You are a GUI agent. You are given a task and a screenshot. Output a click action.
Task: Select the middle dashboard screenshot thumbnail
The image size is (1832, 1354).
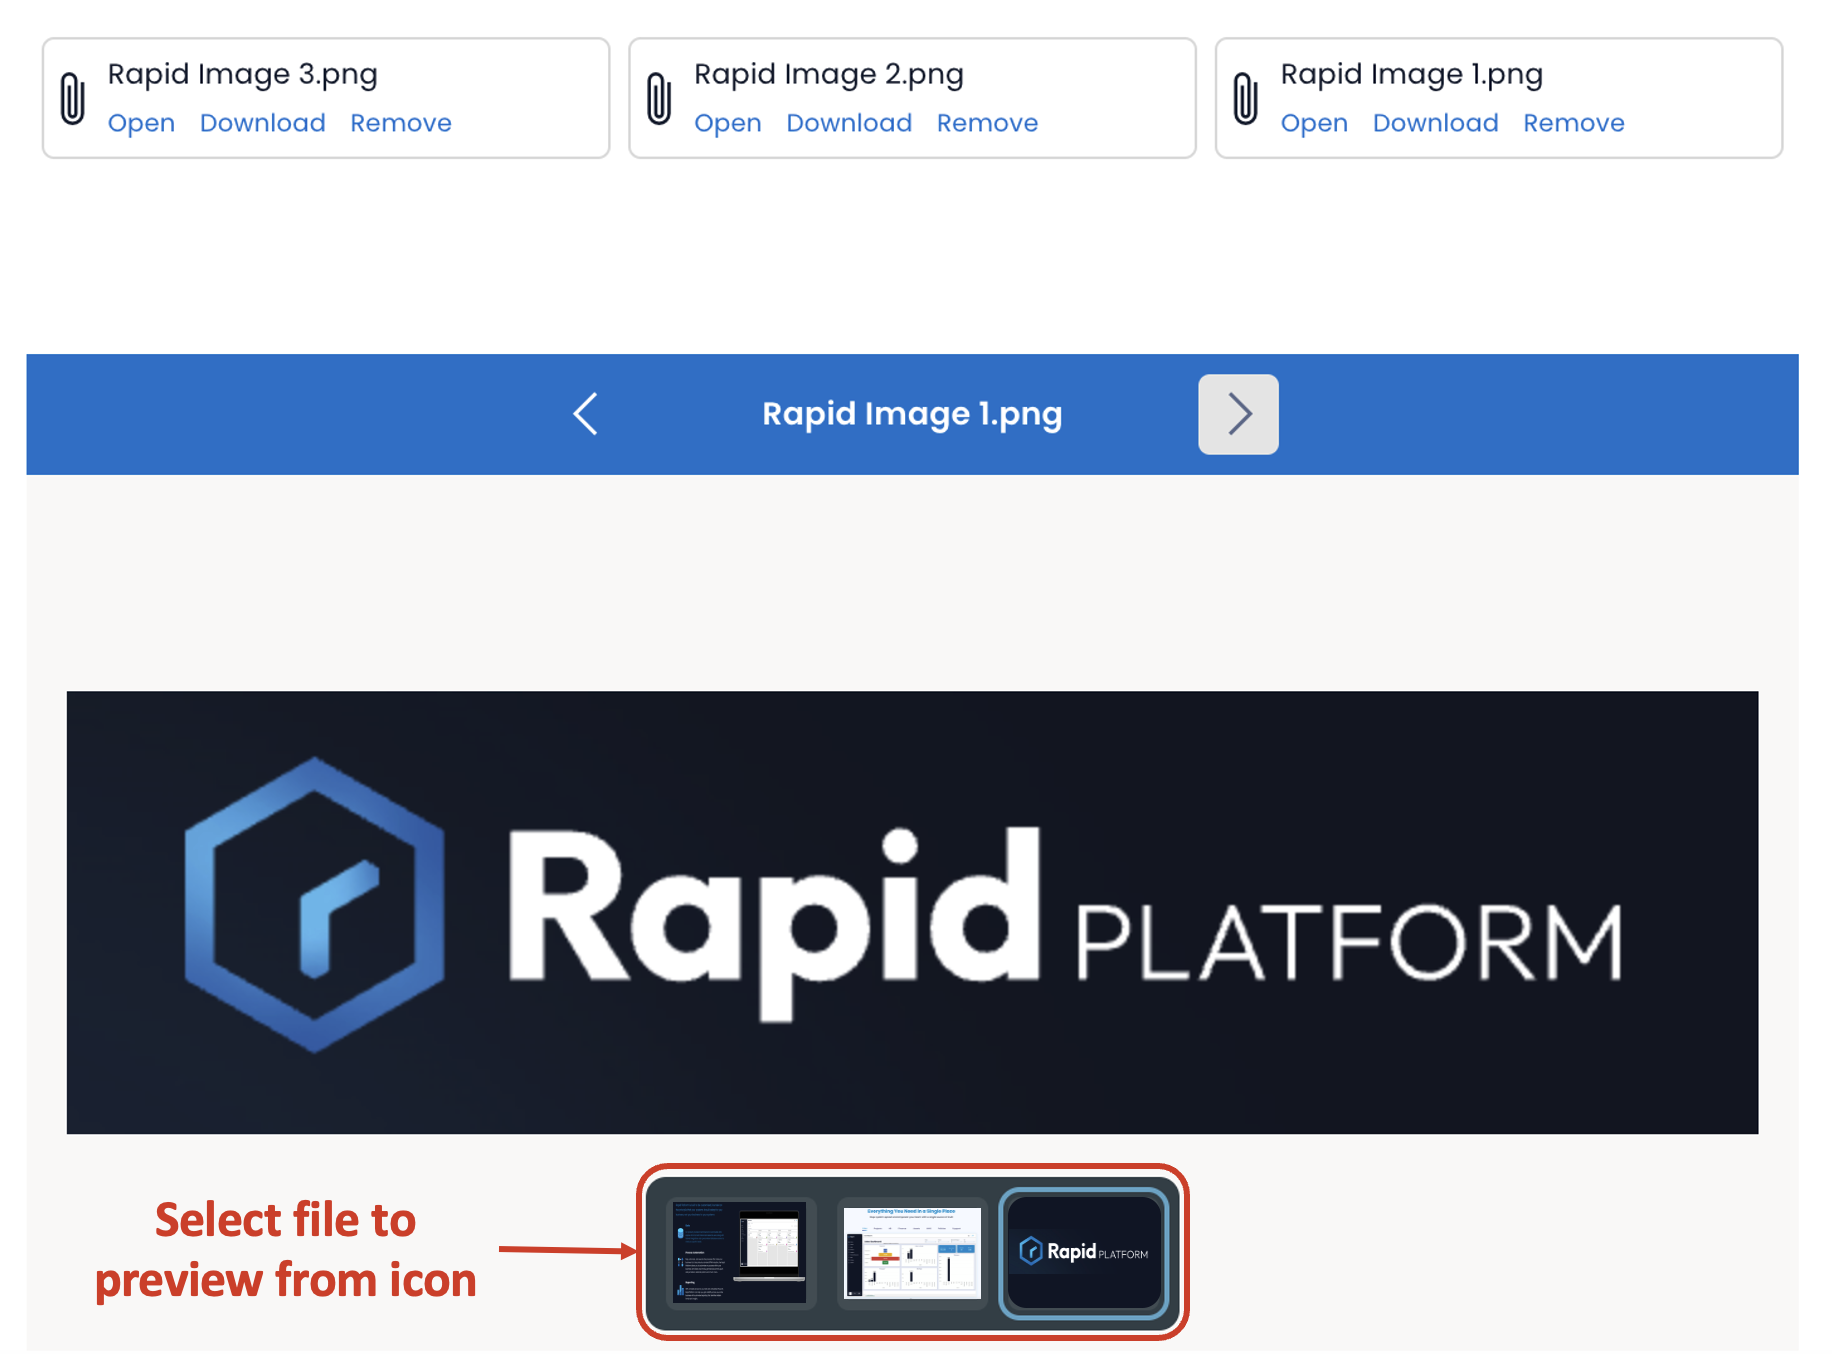913,1252
